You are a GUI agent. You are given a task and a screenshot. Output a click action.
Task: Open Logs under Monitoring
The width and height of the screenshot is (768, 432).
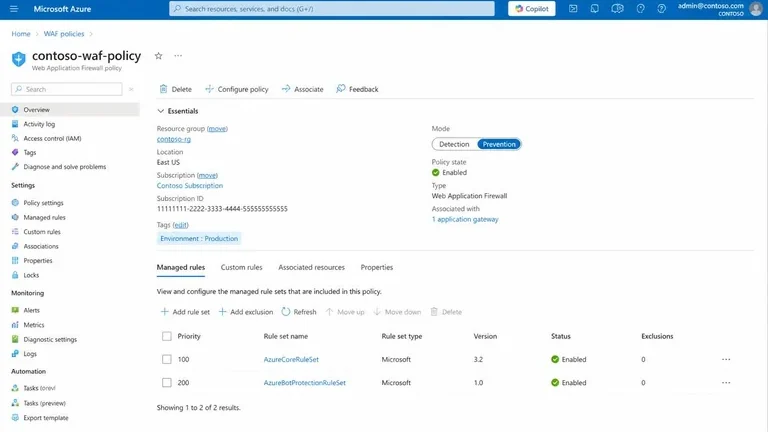tap(24, 354)
